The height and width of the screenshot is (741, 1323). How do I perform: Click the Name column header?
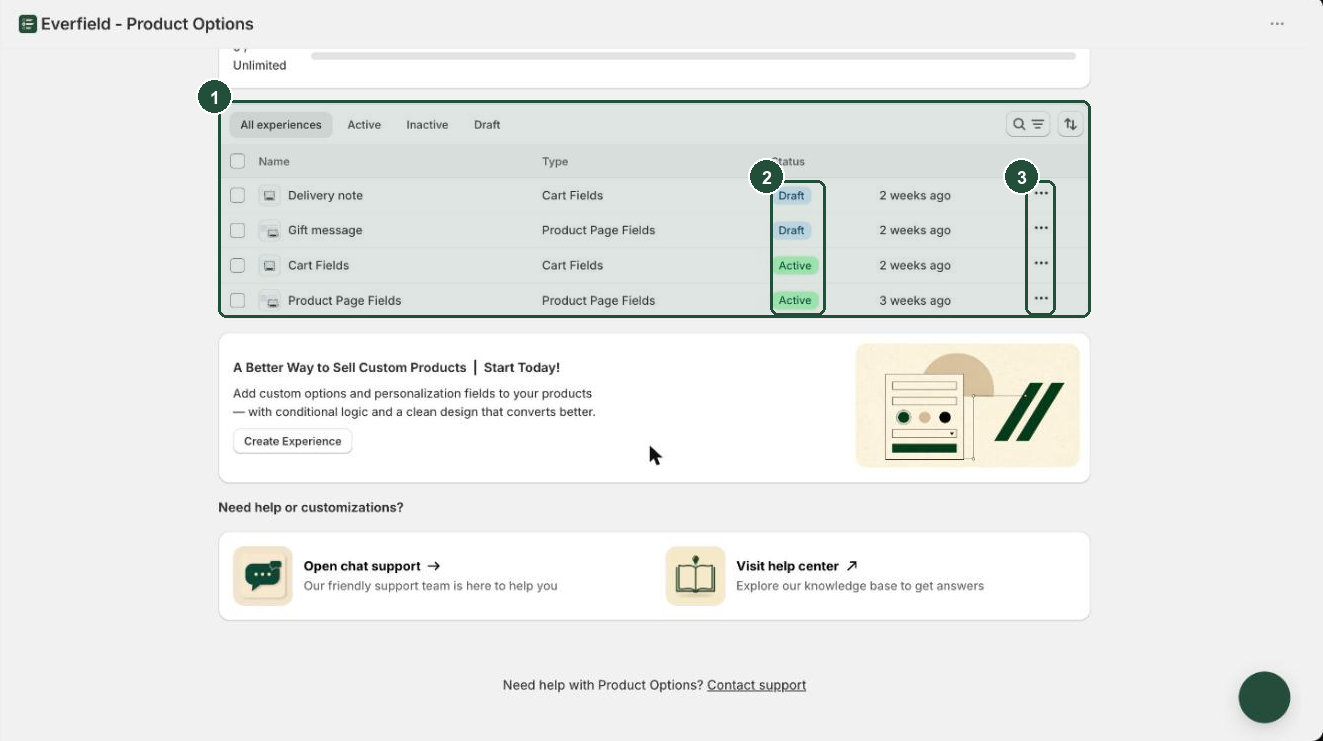[274, 161]
